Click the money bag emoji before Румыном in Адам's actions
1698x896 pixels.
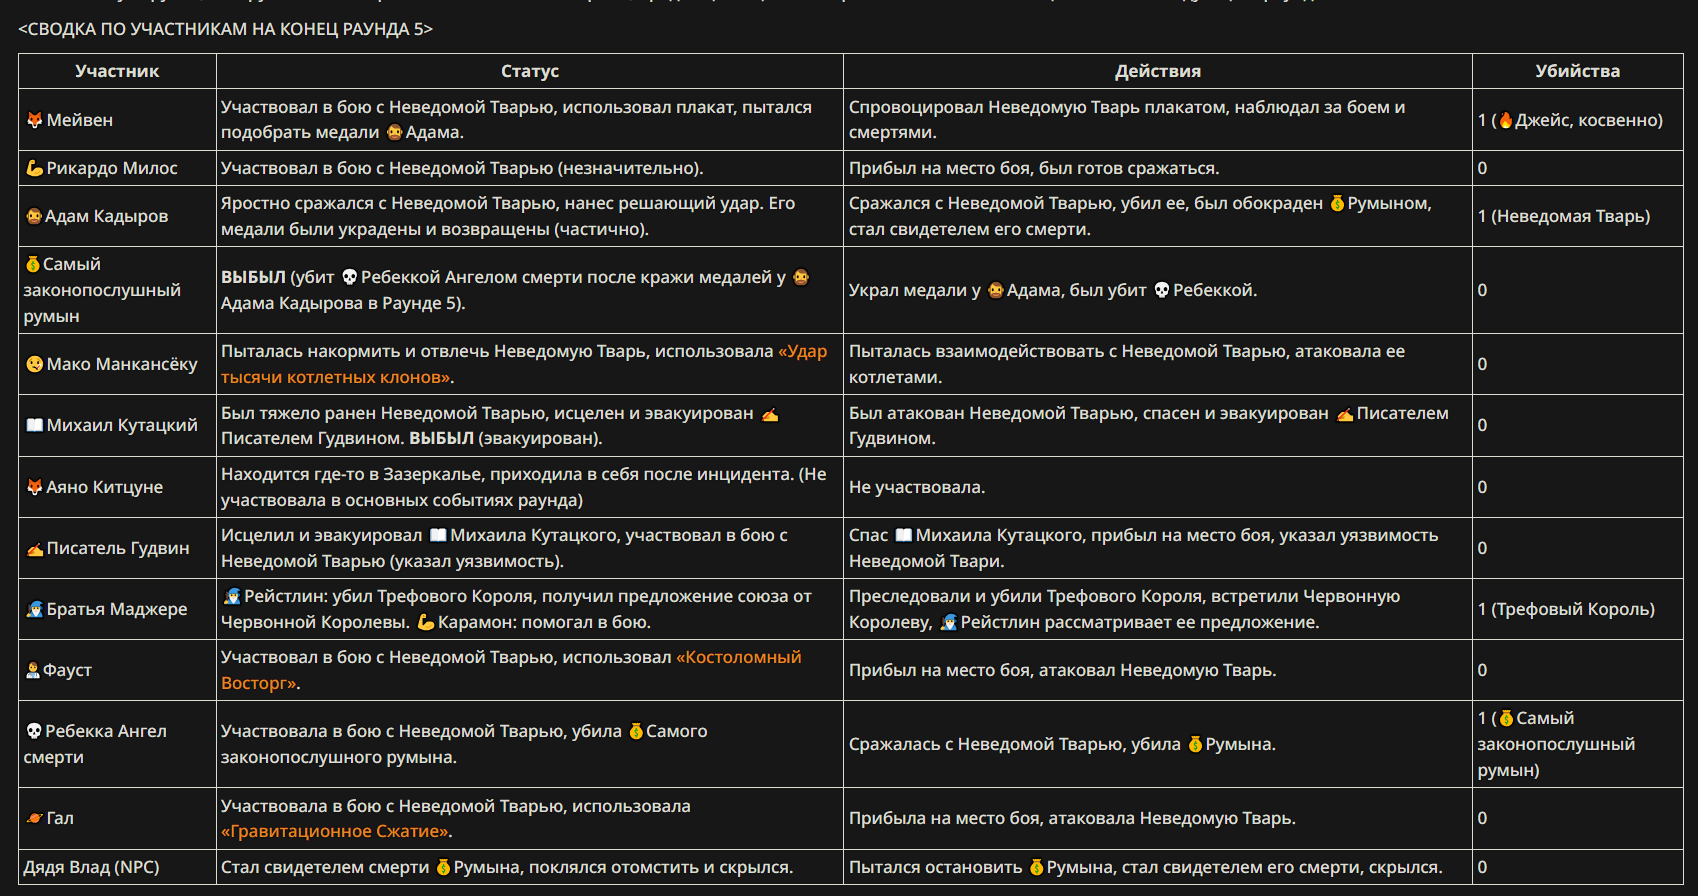[1337, 203]
